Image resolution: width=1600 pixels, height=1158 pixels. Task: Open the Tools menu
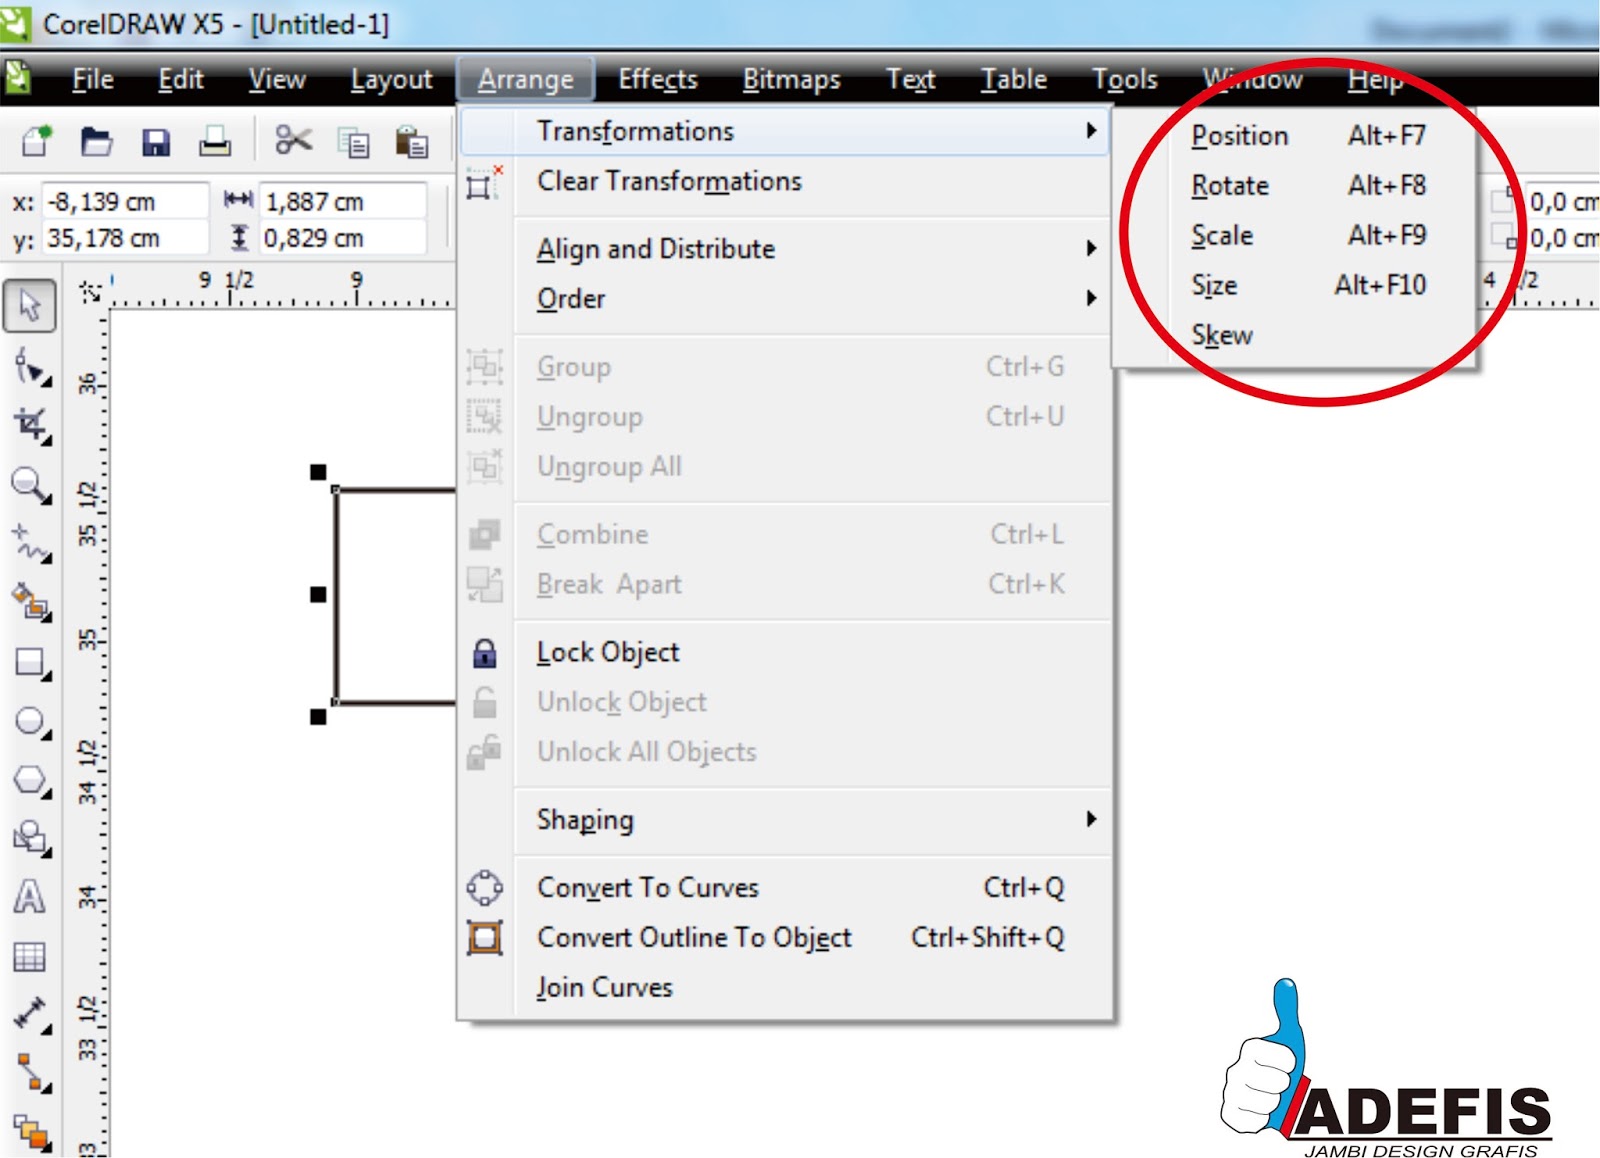(1124, 79)
